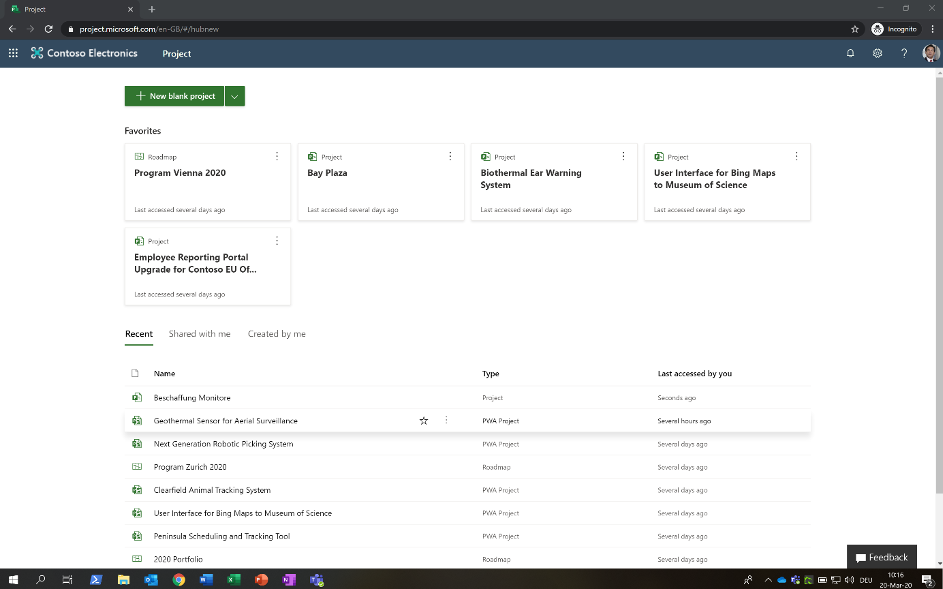Click the Beschaffung Monitore project icon
This screenshot has height=589, width=943.
click(x=137, y=397)
